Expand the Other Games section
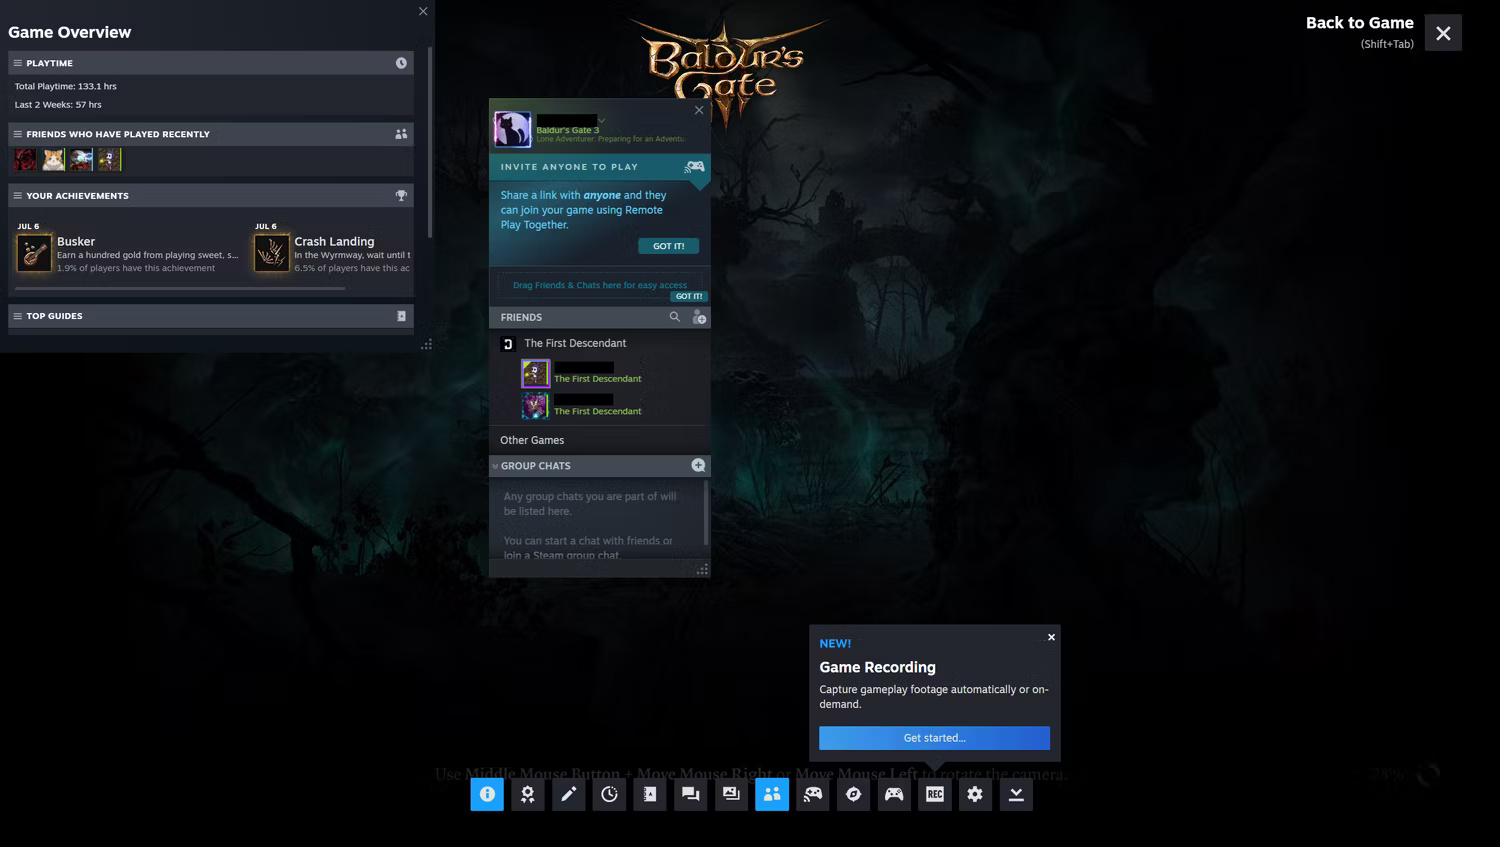Image resolution: width=1500 pixels, height=847 pixels. [x=532, y=440]
